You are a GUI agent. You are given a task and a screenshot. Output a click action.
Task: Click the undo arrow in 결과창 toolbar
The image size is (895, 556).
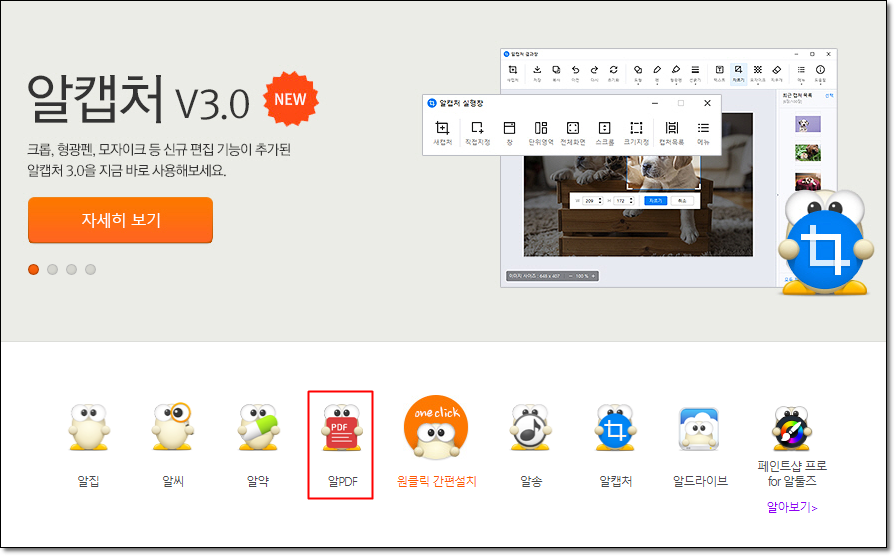click(x=575, y=70)
